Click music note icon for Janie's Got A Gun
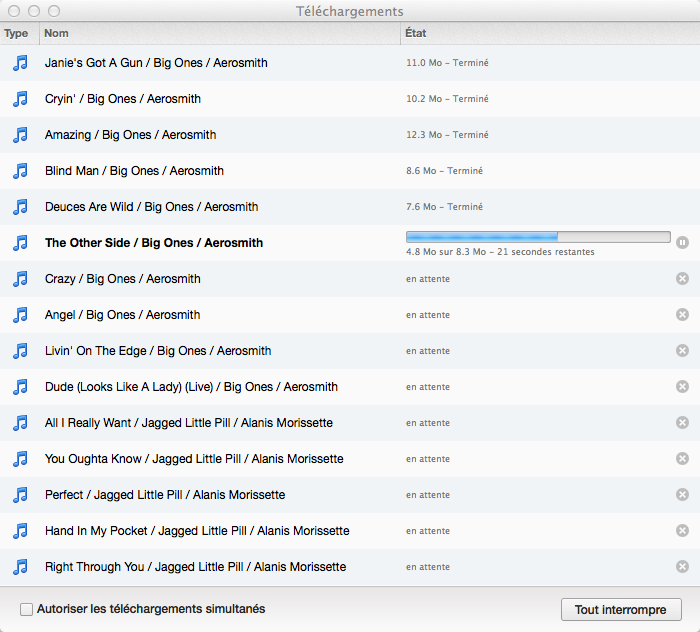The image size is (700, 632). coord(20,62)
